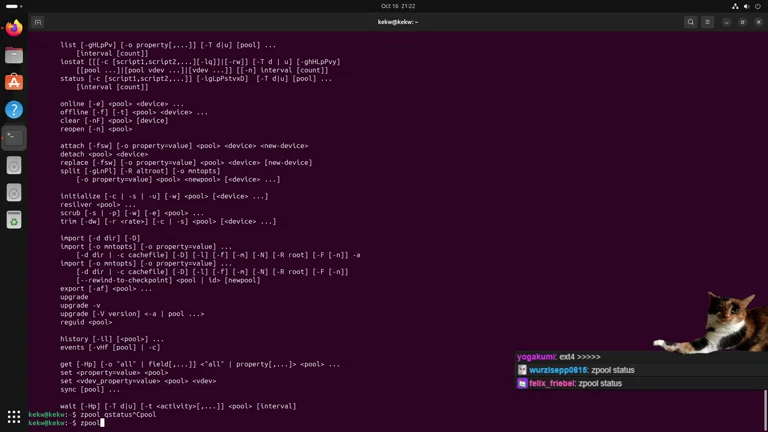
Task: Click the 'offline [-f] [-t]' usage line
Action: (x=134, y=112)
